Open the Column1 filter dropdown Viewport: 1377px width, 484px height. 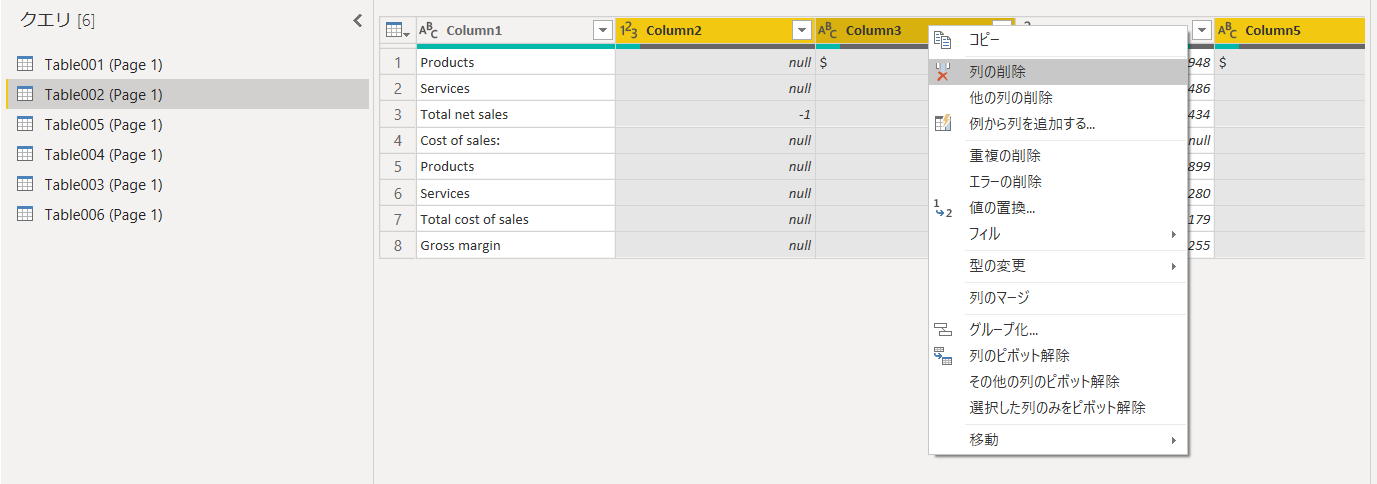(603, 31)
